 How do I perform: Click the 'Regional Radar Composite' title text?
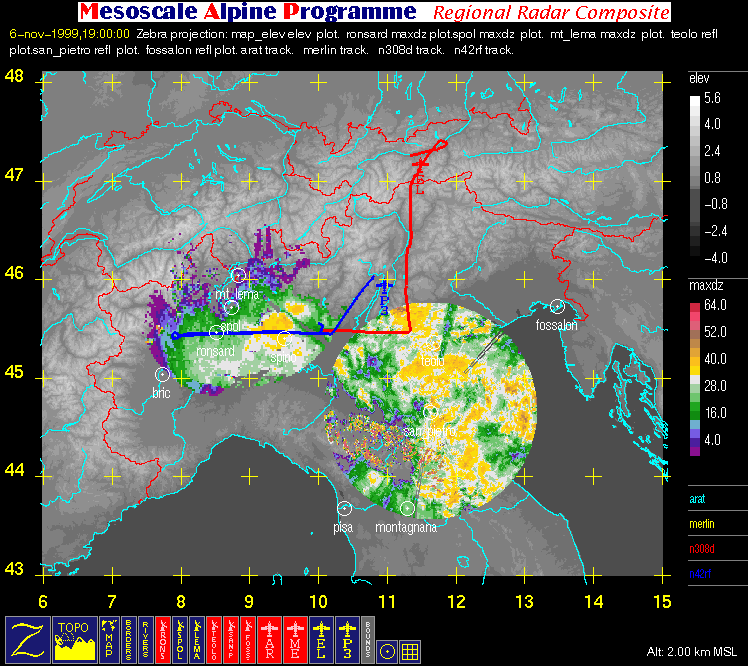tap(551, 13)
